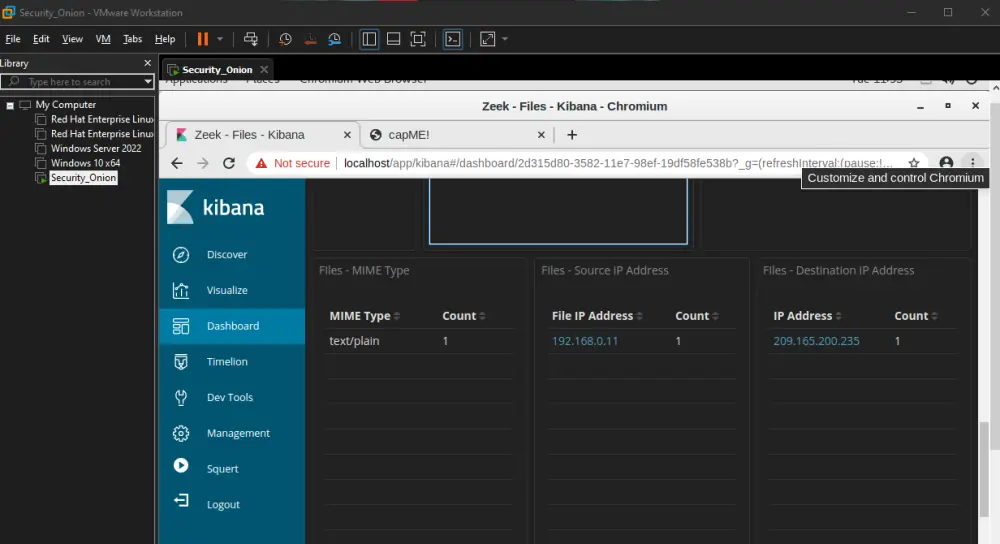The height and width of the screenshot is (544, 1000).
Task: Open the VMware File menu
Action: [x=13, y=39]
